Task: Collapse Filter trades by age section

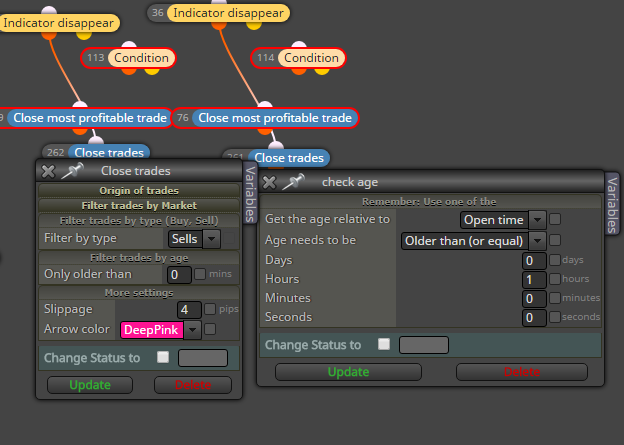Action: coord(139,258)
